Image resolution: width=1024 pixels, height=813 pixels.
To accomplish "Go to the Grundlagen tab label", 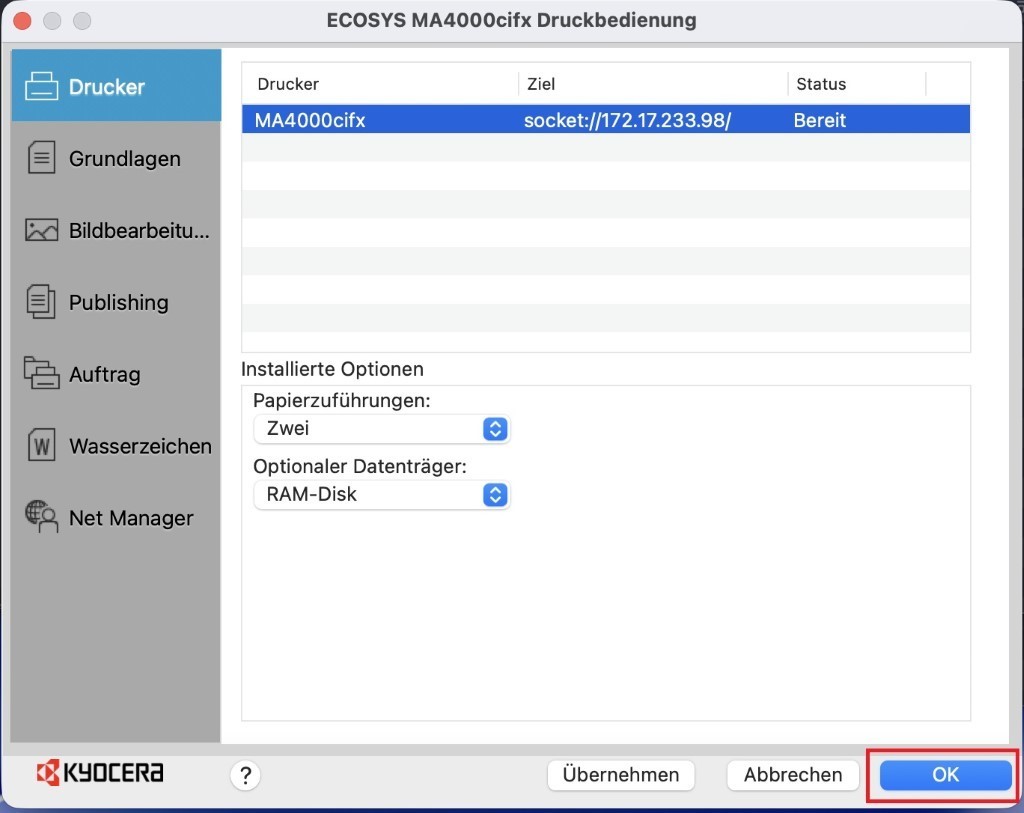I will (125, 159).
